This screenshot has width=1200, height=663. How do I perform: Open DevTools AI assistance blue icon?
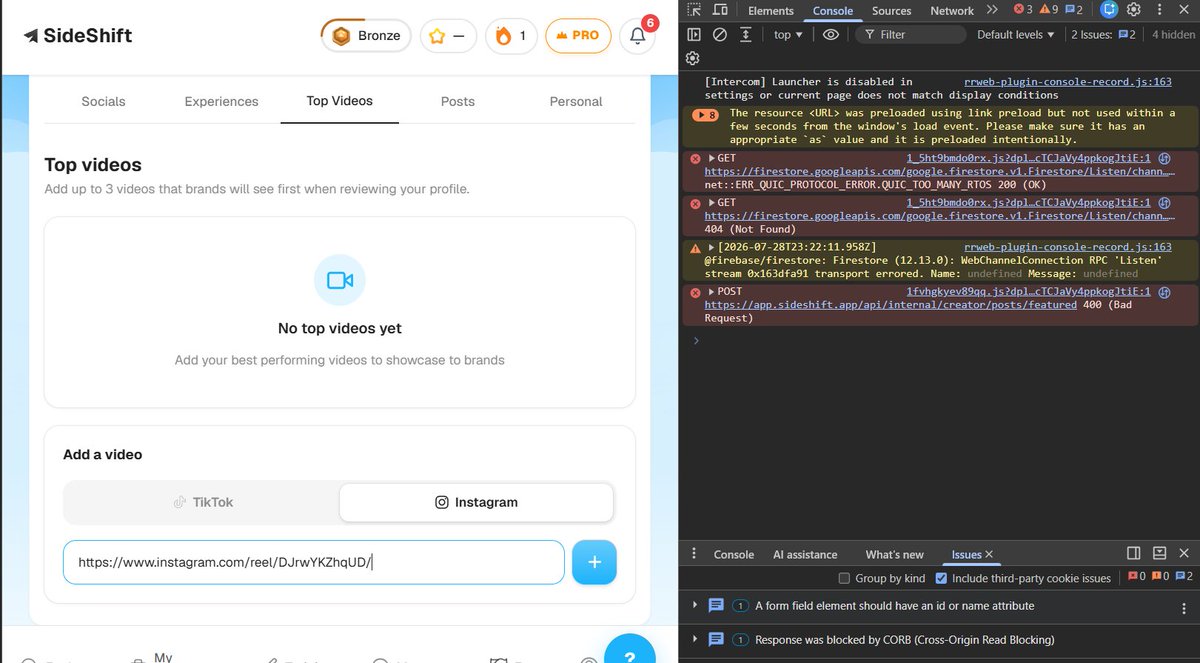pos(1109,10)
